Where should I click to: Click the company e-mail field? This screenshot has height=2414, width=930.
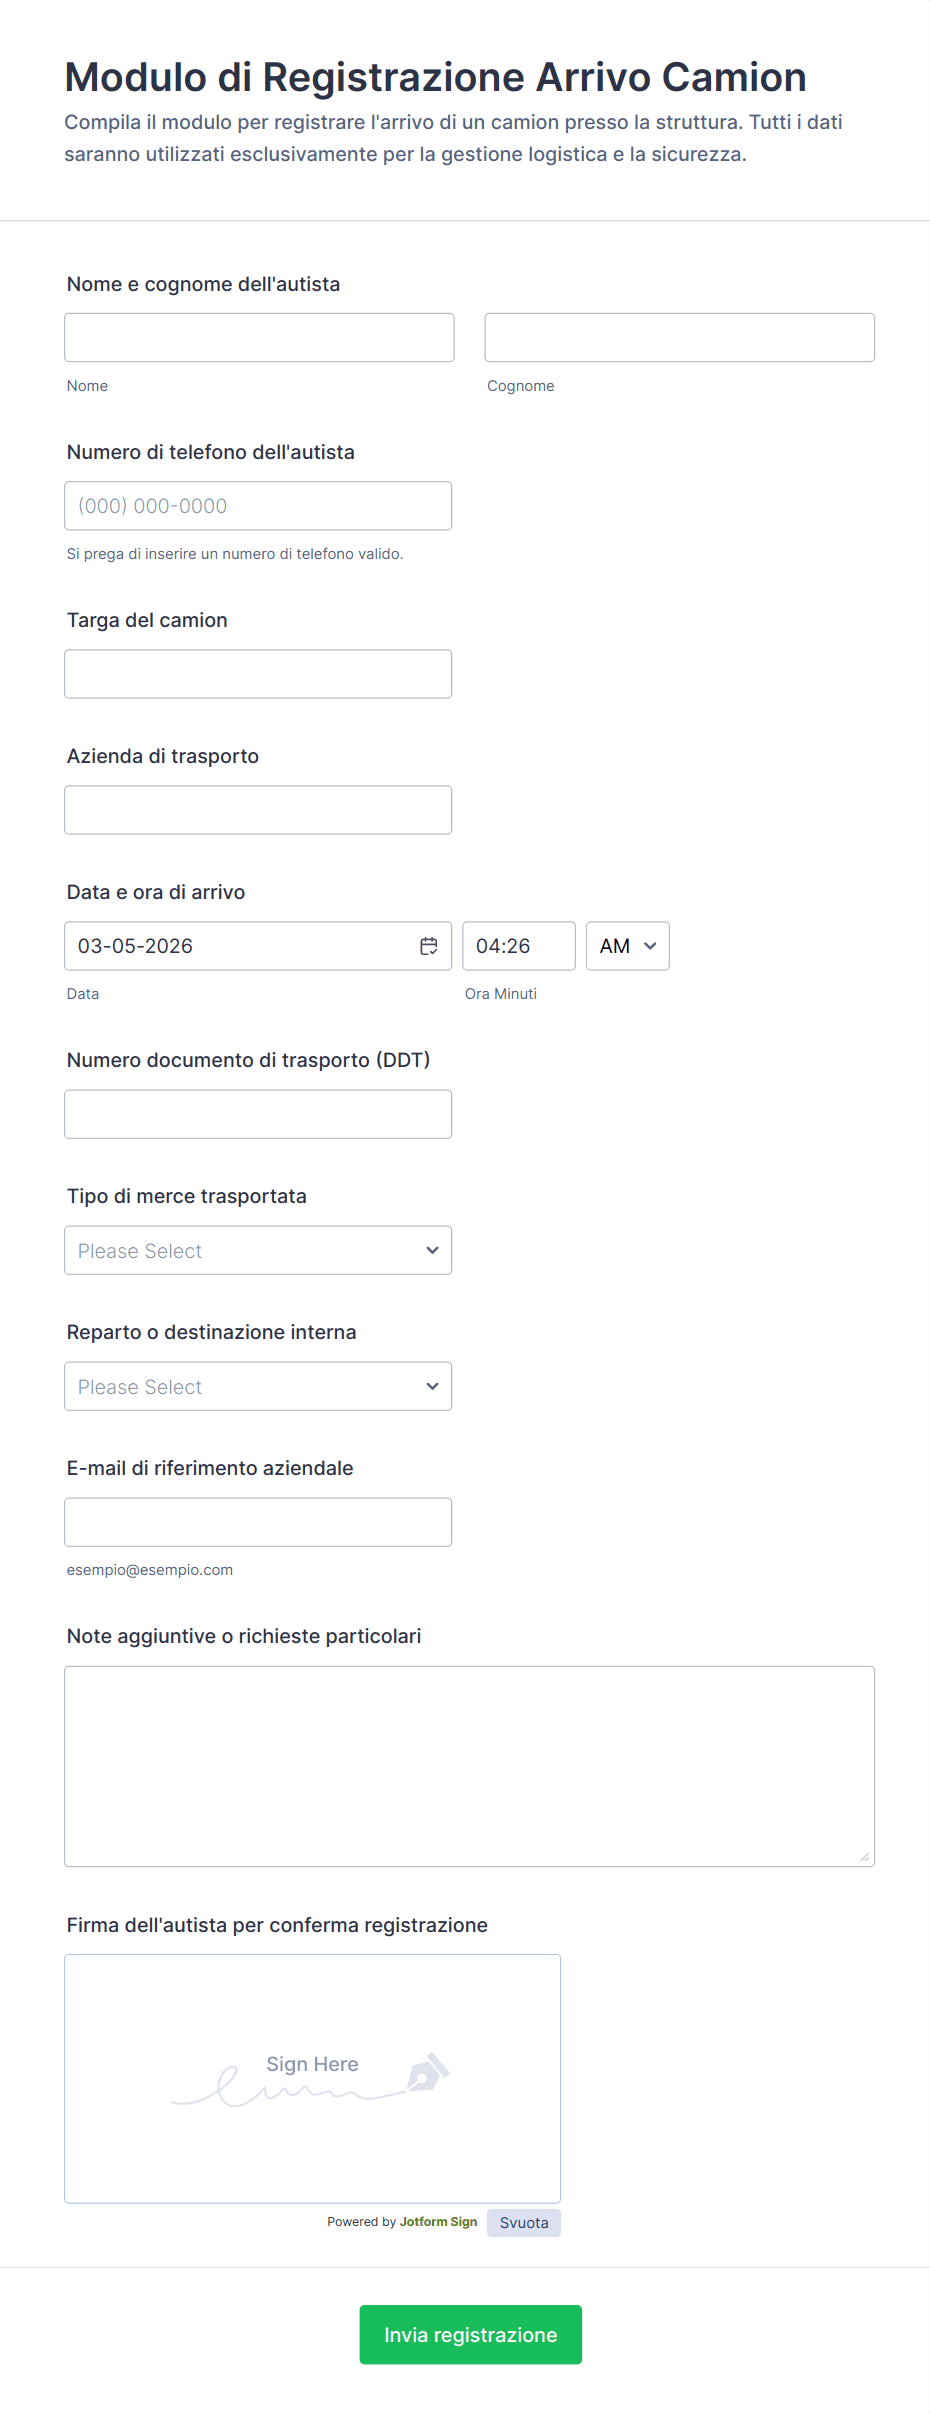[258, 1522]
